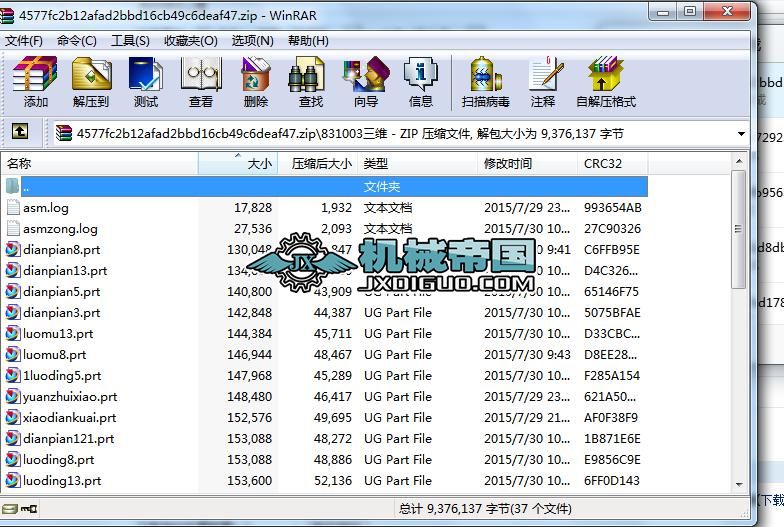Select file xiaodiankuai.prt
784x527 pixels.
point(70,418)
